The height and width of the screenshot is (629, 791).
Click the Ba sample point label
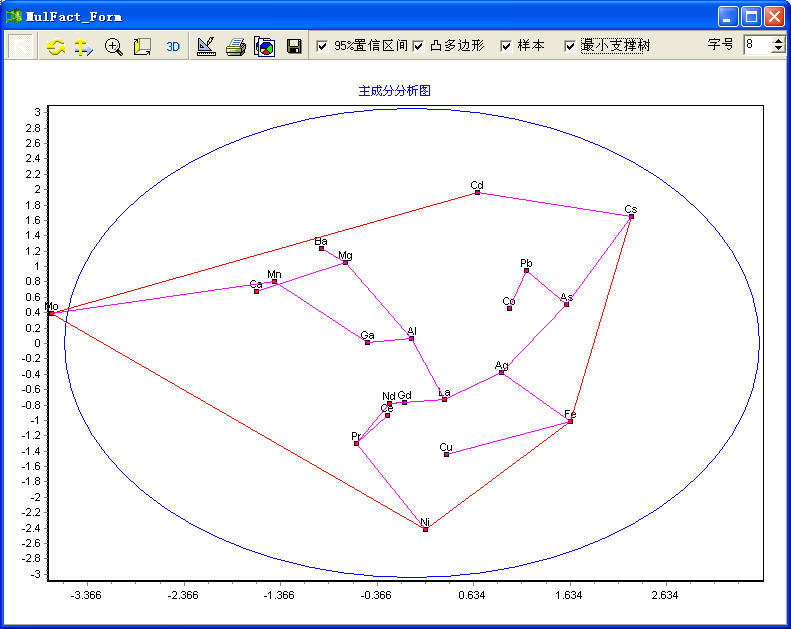(x=321, y=241)
